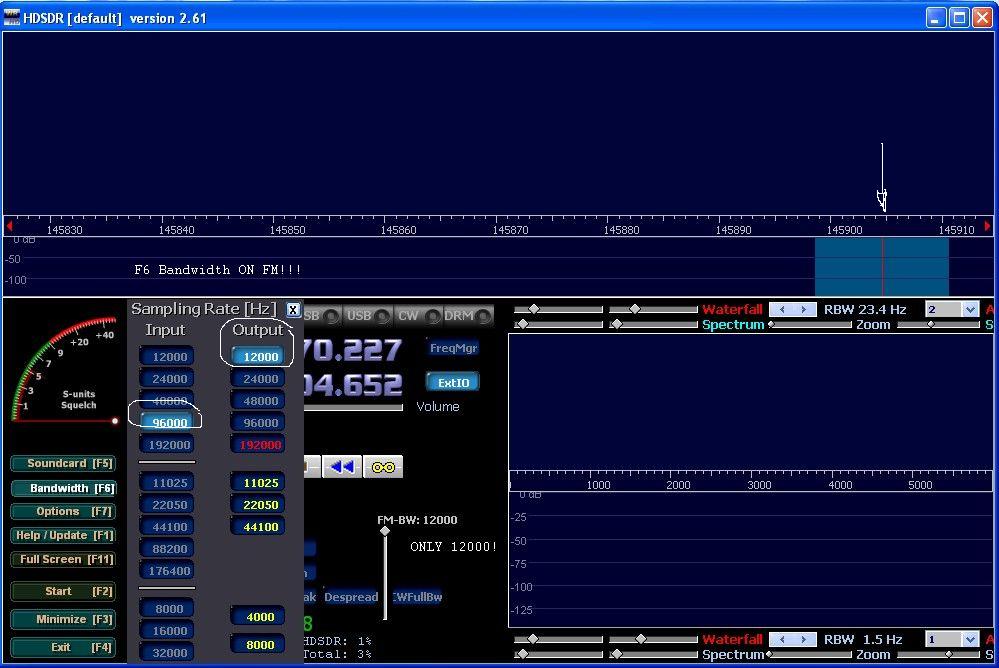Image resolution: width=999 pixels, height=668 pixels.
Task: Open Options [F7] menu
Action: (62, 512)
